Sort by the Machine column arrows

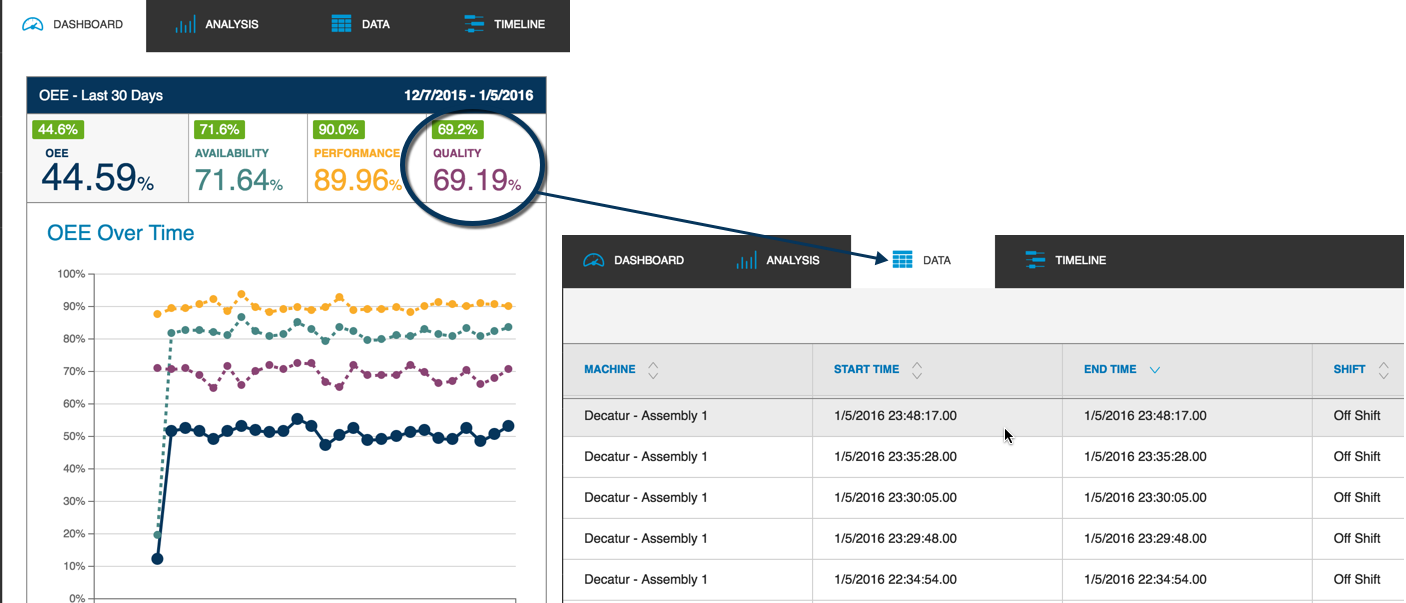tap(653, 370)
